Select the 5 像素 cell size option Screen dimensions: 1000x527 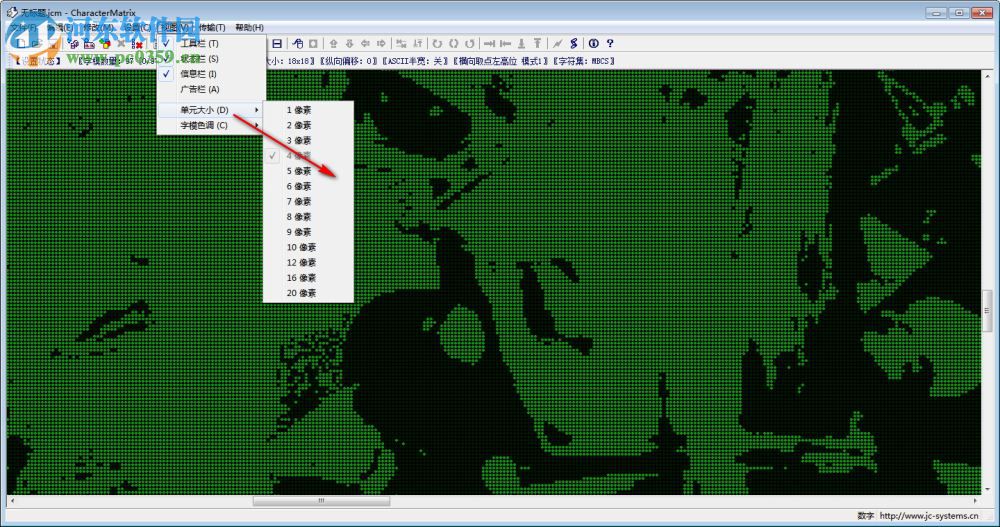pyautogui.click(x=299, y=171)
